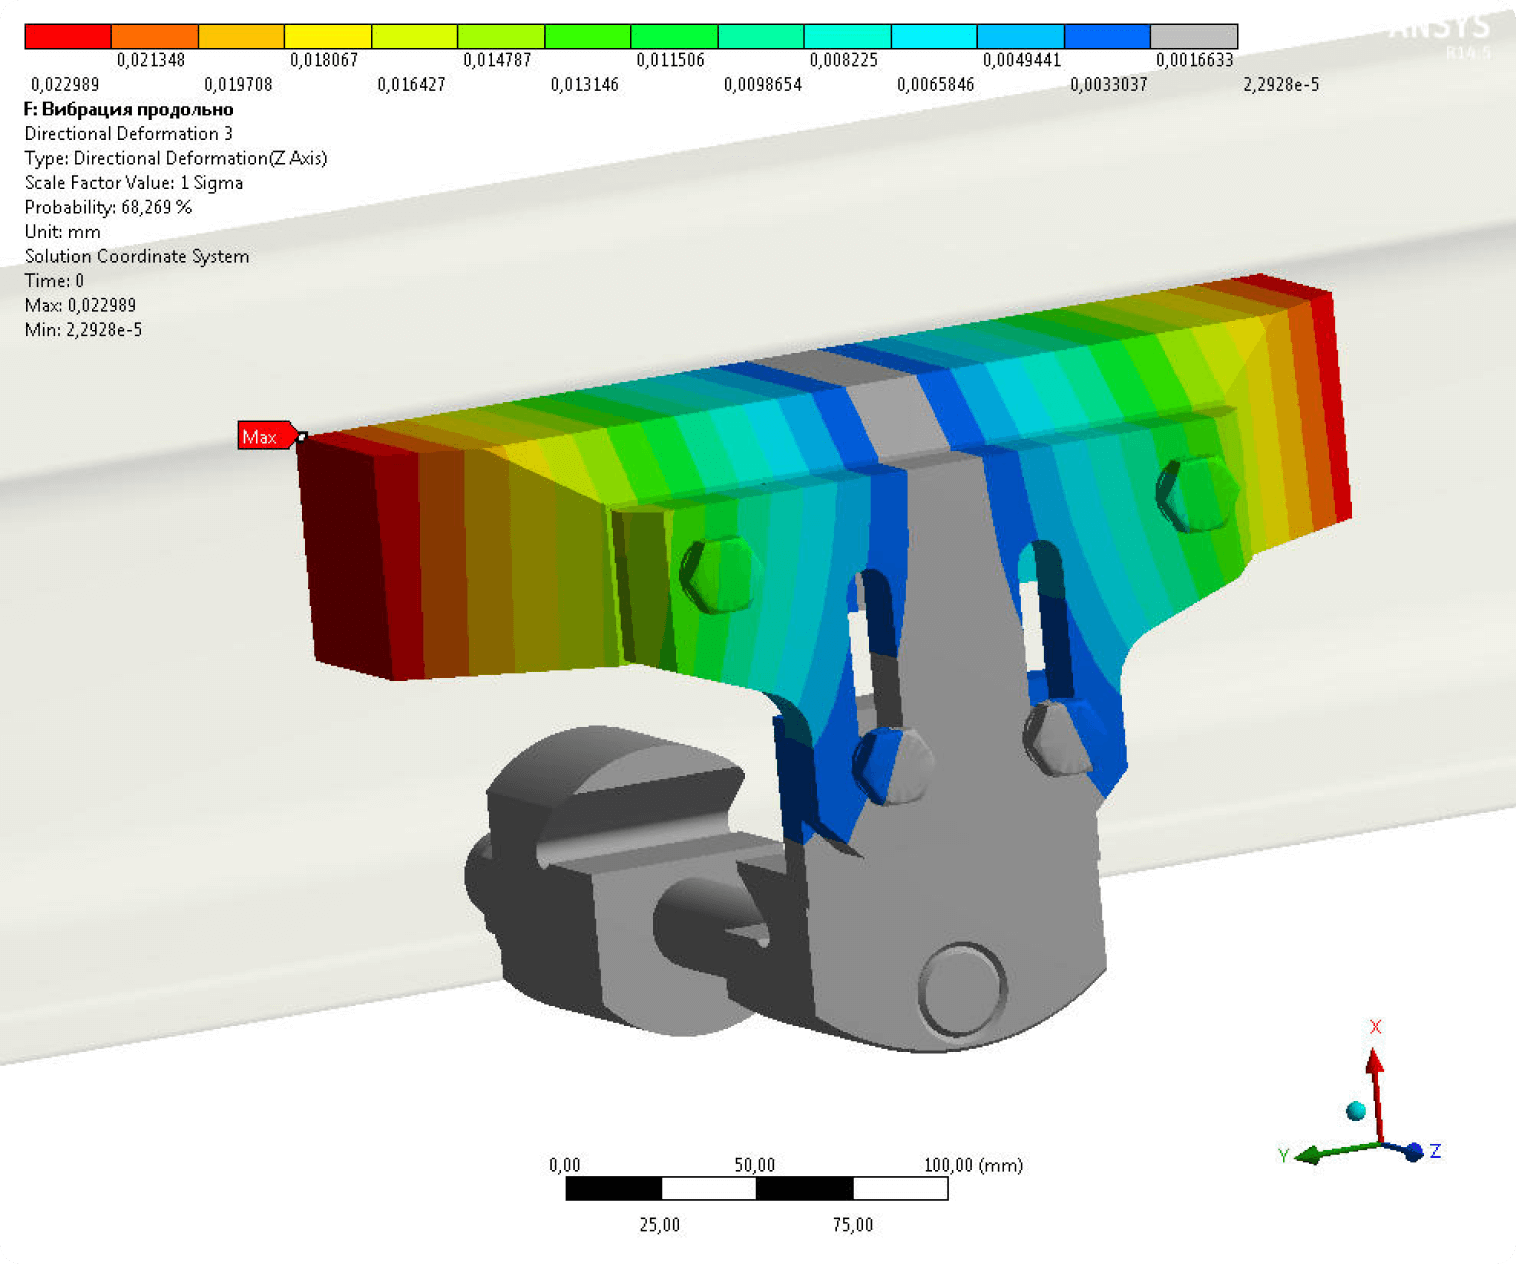Screen dimensions: 1516x1264
Task: Click the cyan isometric ball on triad
Action: point(1356,1111)
